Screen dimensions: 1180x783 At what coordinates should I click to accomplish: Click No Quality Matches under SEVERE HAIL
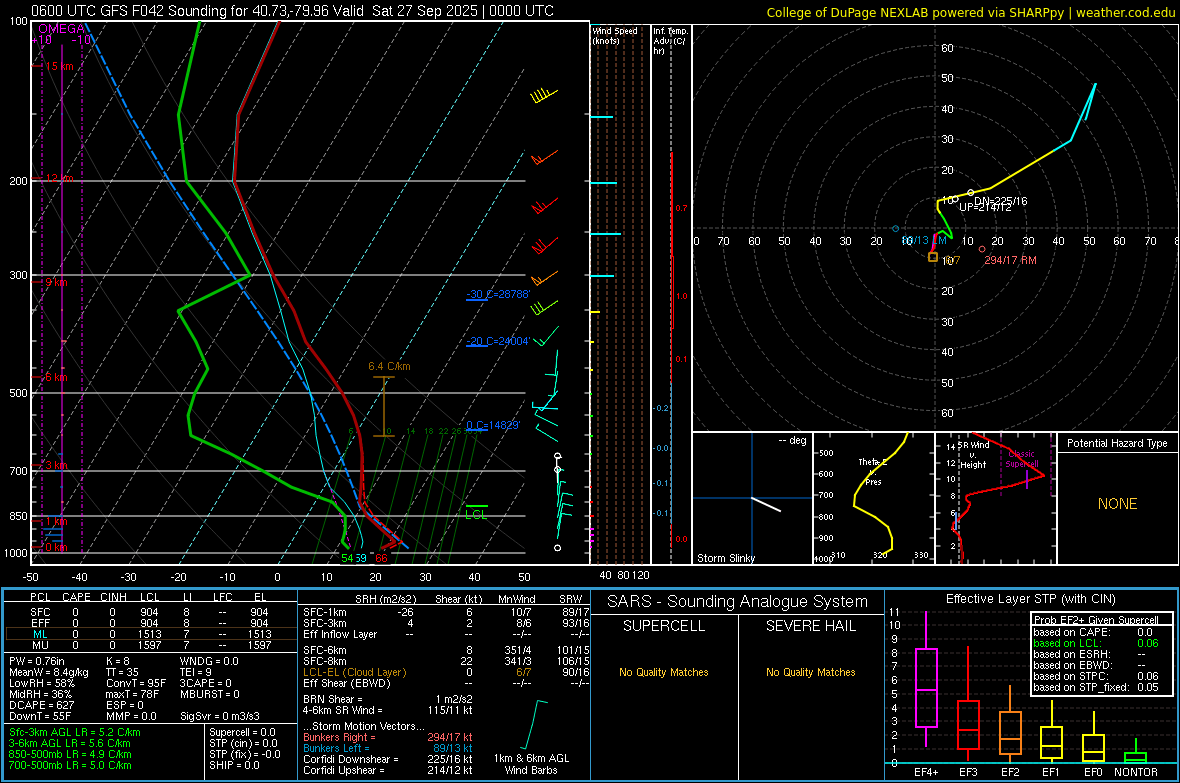pos(810,672)
